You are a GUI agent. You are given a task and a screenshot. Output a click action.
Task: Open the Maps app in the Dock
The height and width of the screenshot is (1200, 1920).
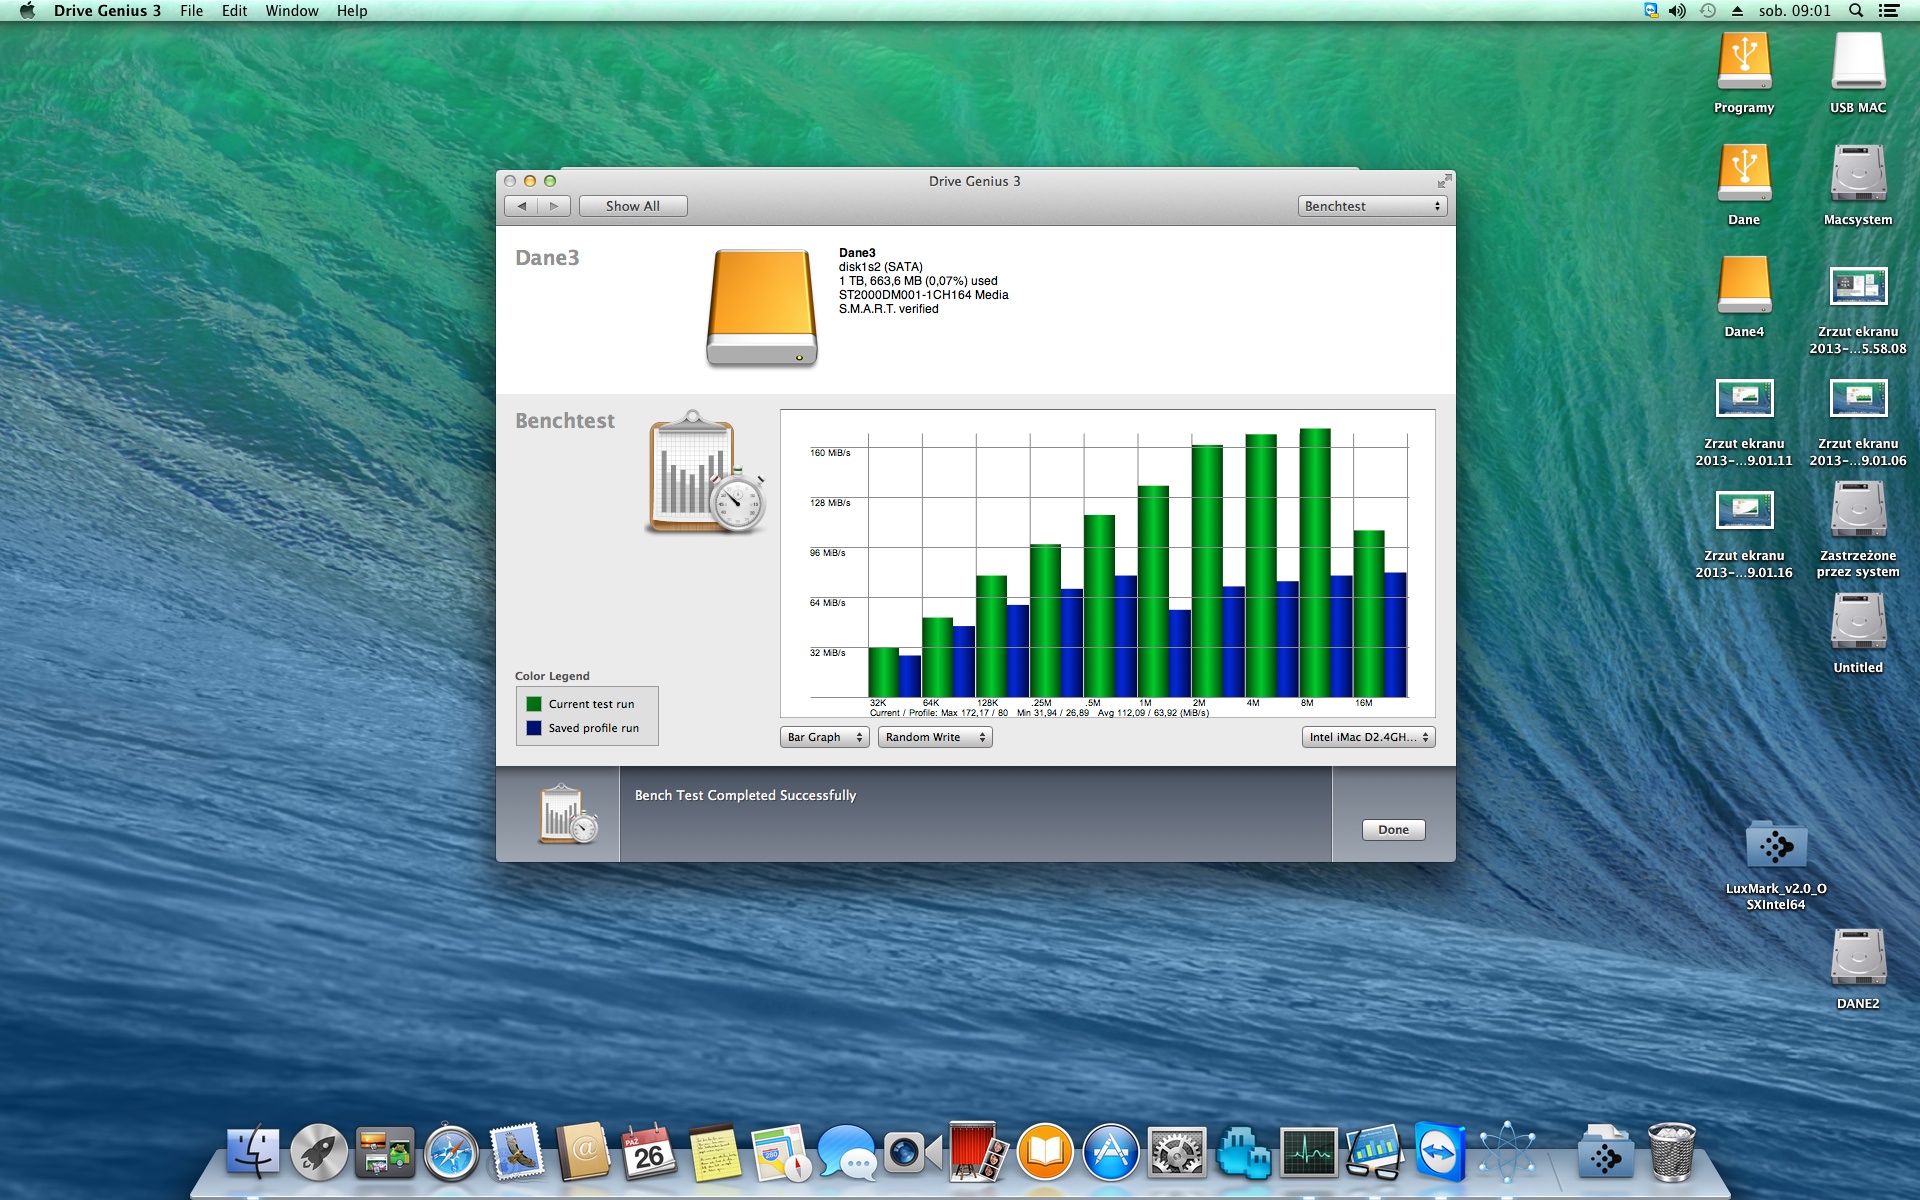[x=781, y=1152]
